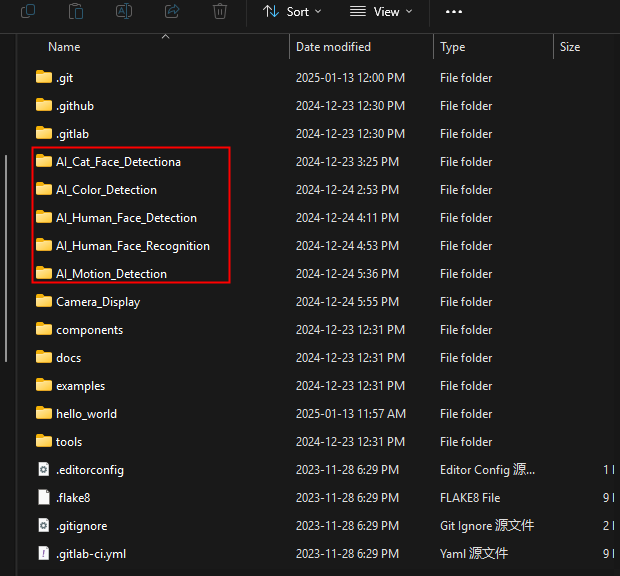Select the .git folder icon

click(44, 77)
